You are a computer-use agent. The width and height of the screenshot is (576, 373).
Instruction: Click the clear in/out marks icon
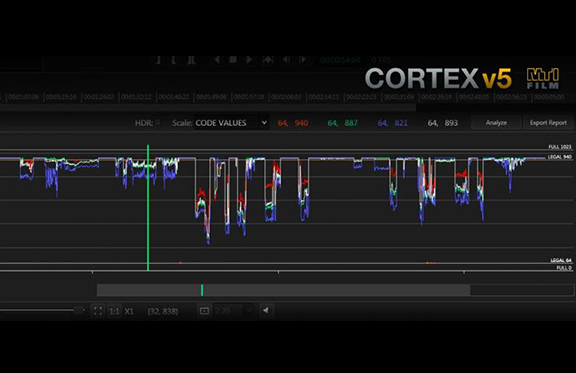point(191,60)
